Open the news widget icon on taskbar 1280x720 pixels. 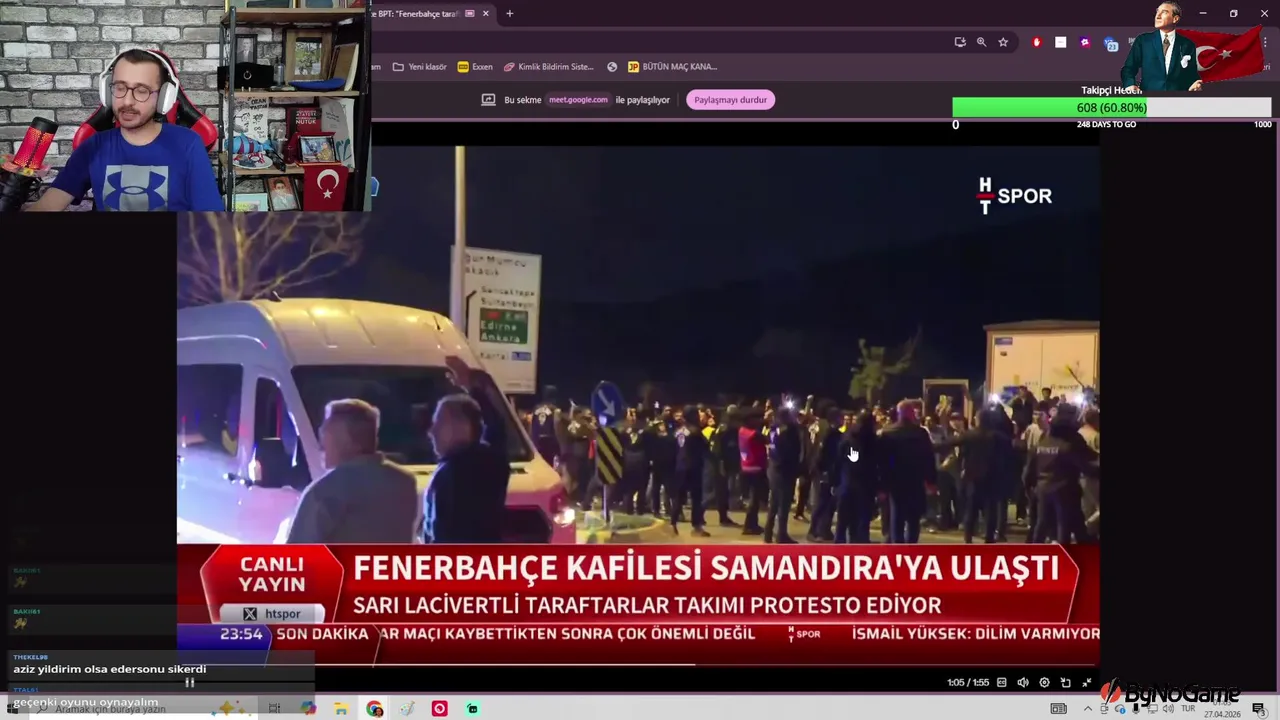[x=1058, y=709]
